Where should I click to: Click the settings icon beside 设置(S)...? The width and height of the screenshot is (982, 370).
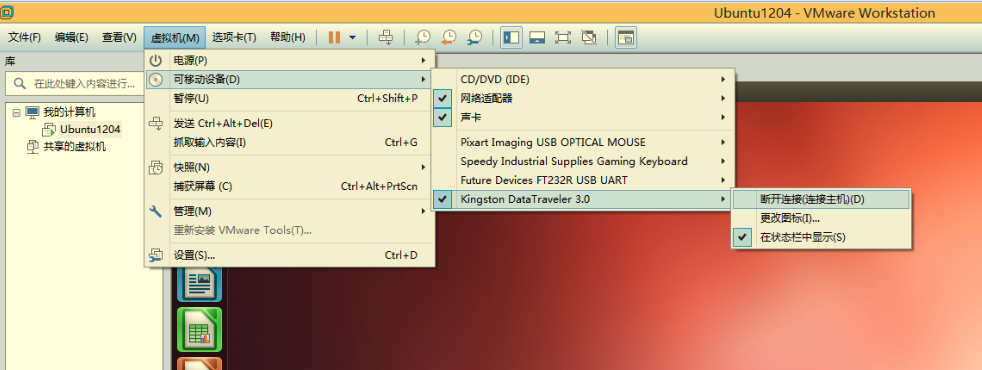[156, 255]
